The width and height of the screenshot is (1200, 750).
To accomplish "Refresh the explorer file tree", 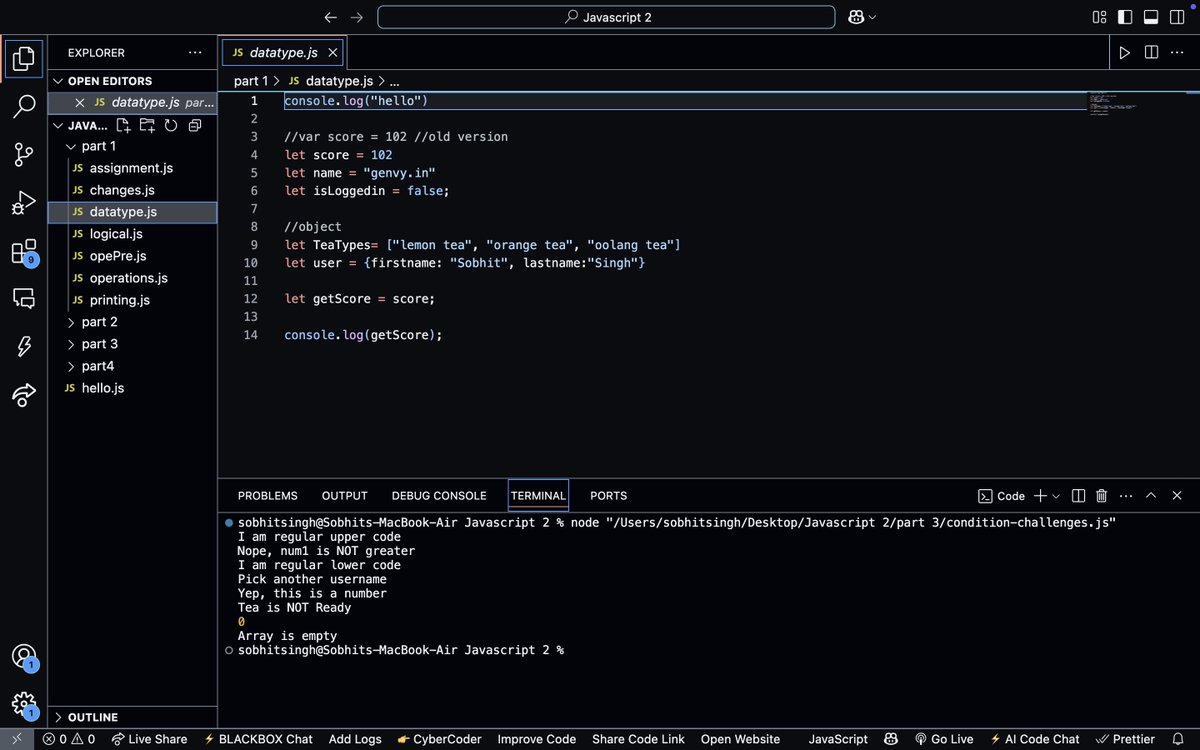I will (x=171, y=125).
